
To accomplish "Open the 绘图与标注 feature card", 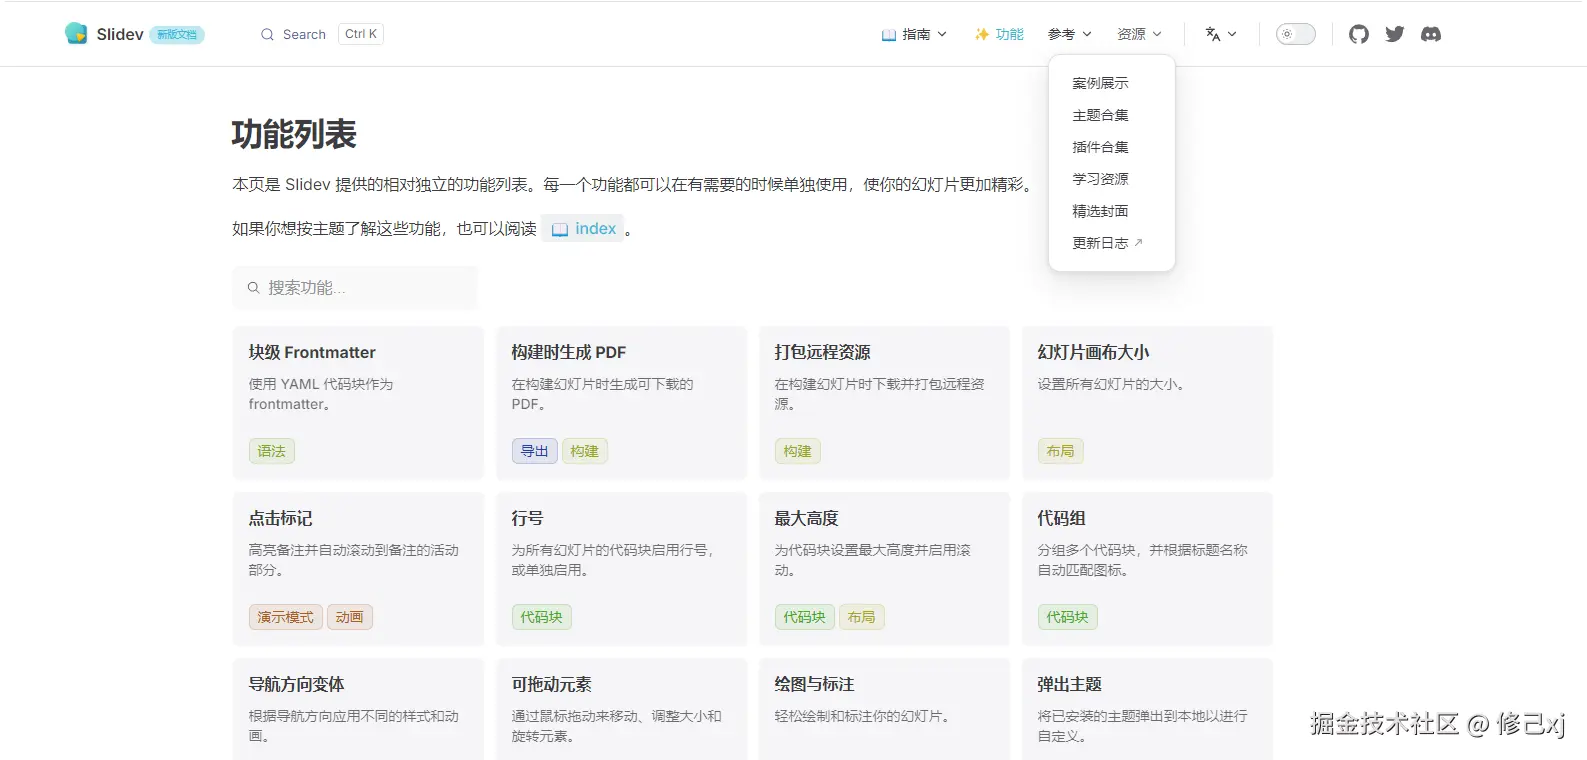I will point(884,709).
